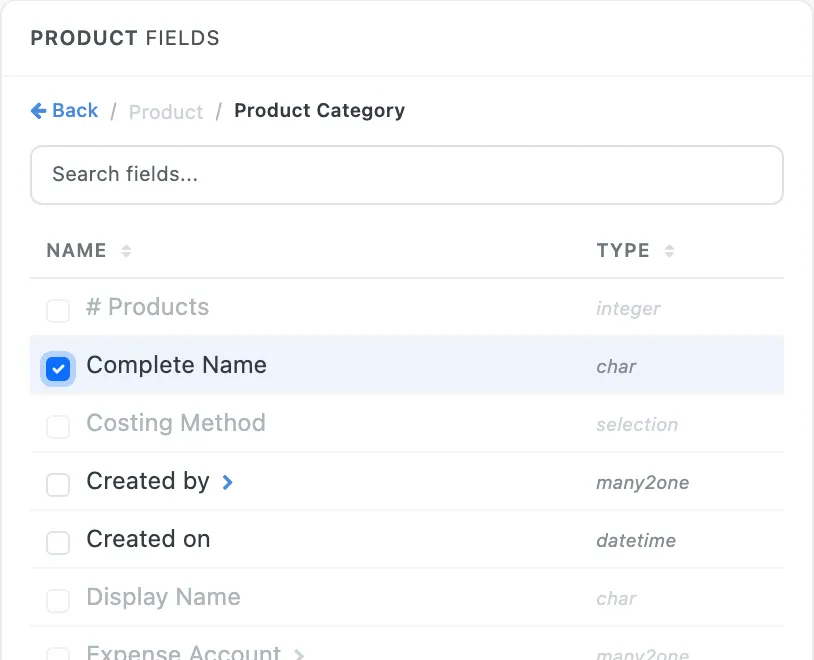Select the Display Name field name
The height and width of the screenshot is (660, 814).
[x=164, y=597]
